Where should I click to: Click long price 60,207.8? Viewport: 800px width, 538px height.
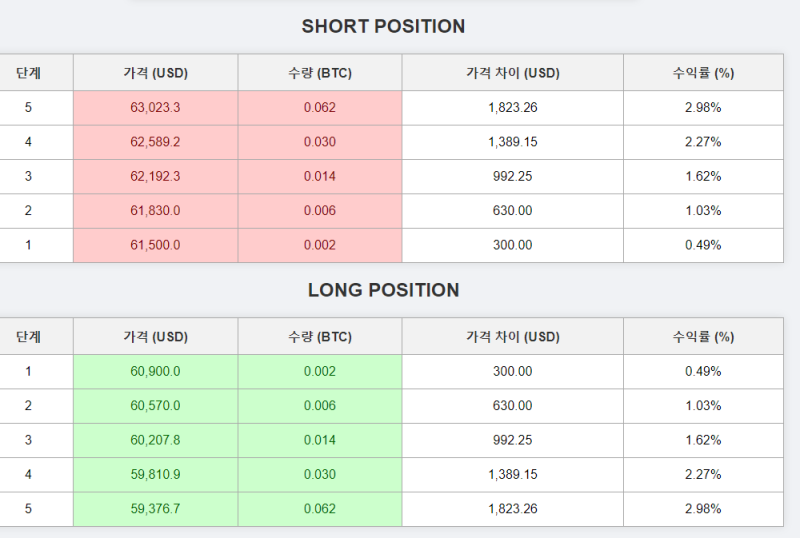(x=156, y=440)
